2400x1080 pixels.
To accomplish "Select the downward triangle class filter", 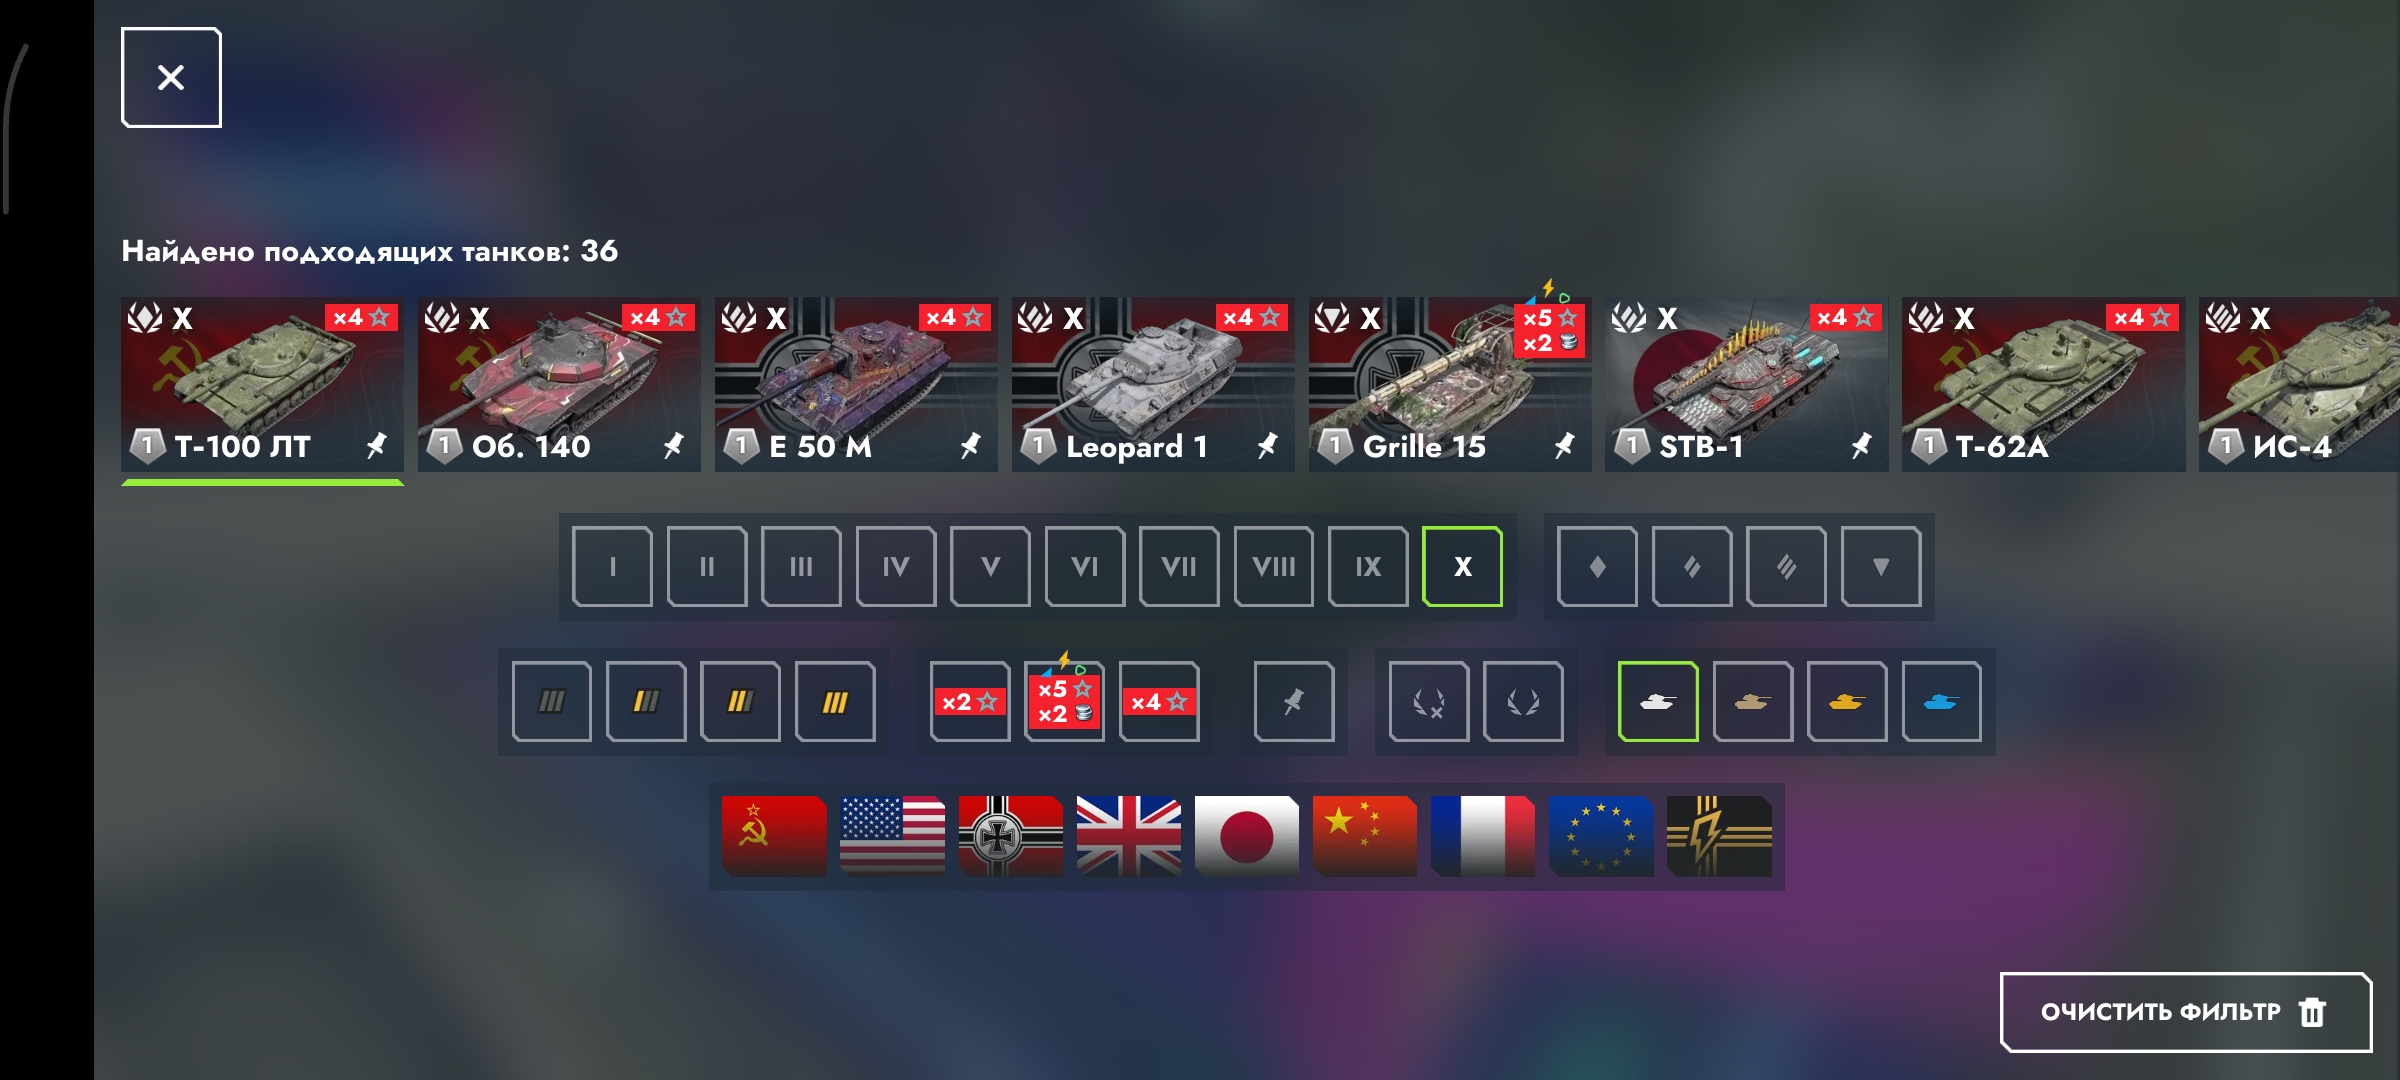I will (x=1881, y=566).
